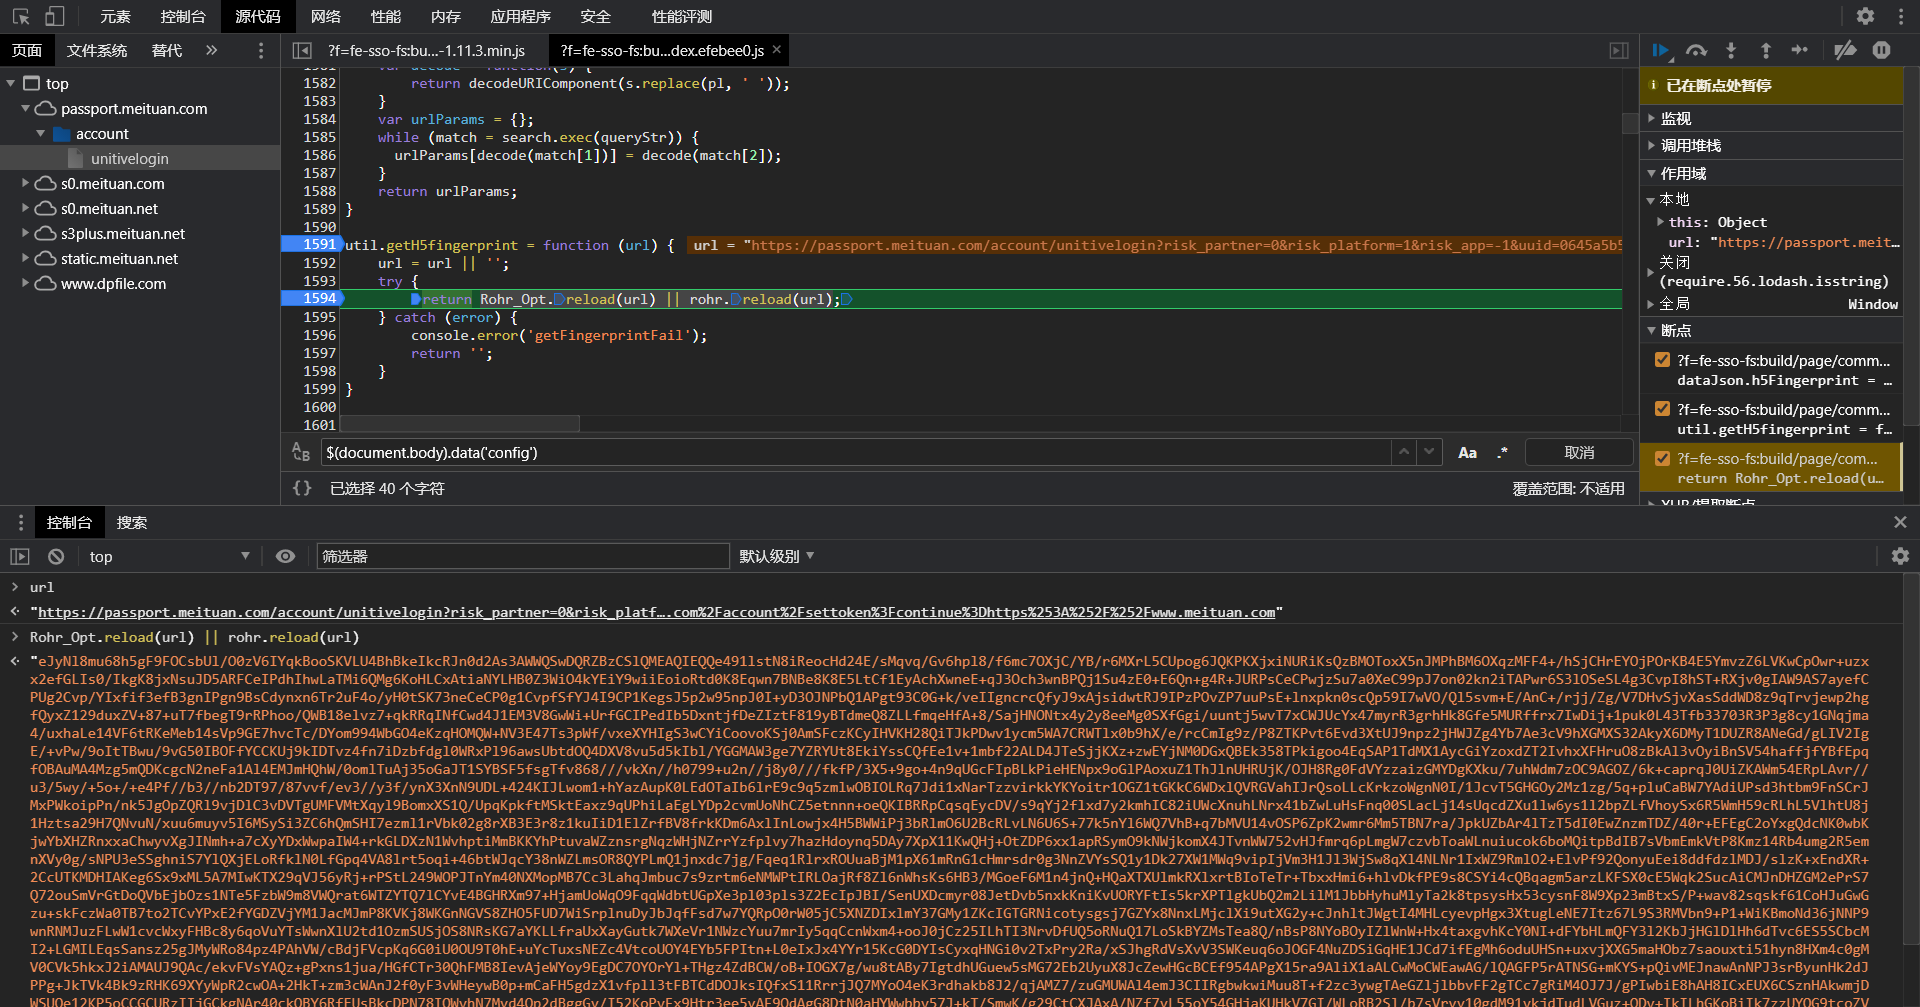Screen dimensions: 1920x1007
Task: Select the unitivelogin file in tree
Action: (x=129, y=158)
